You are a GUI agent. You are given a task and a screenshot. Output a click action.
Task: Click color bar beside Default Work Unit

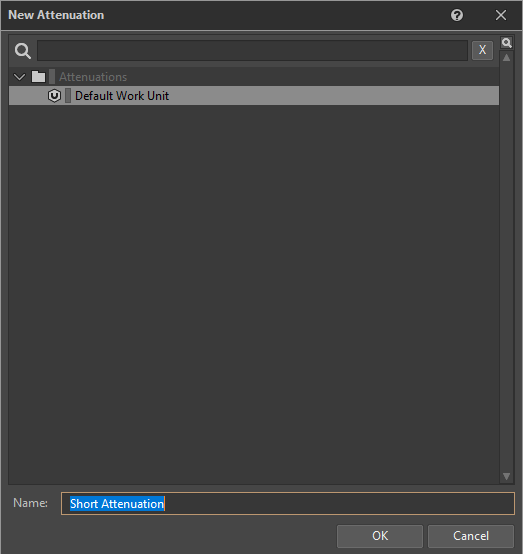point(68,96)
